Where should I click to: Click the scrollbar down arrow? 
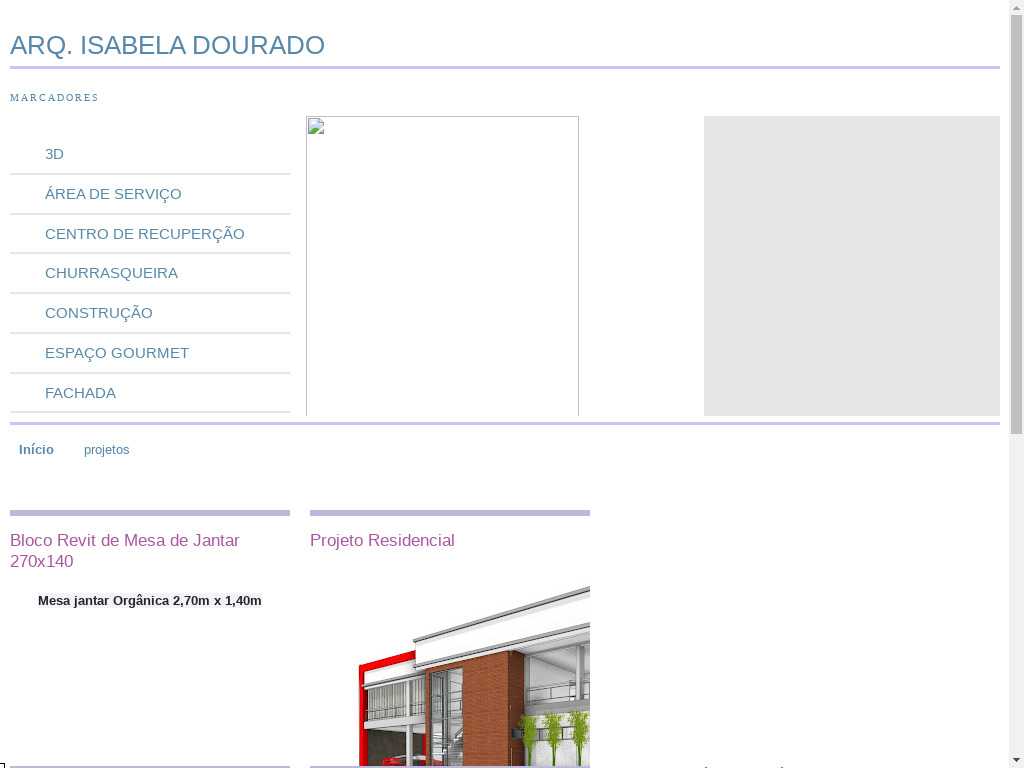coord(1016,761)
